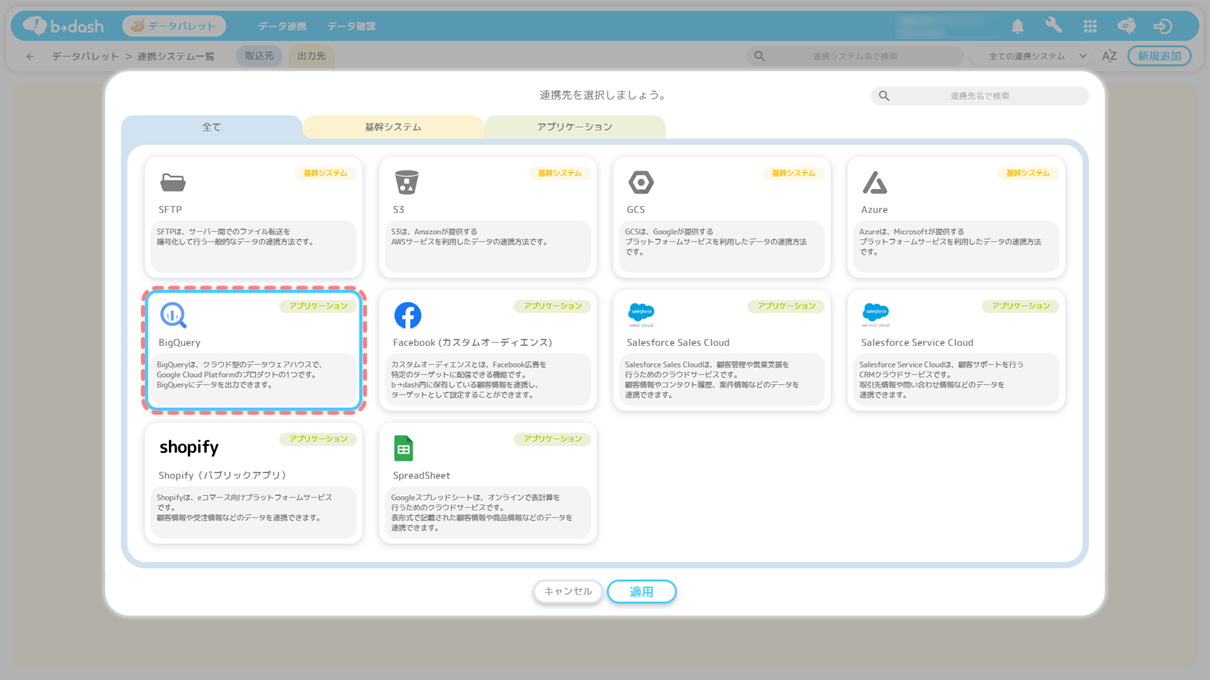Click the Shopify description text
The height and width of the screenshot is (680, 1210).
(244, 508)
